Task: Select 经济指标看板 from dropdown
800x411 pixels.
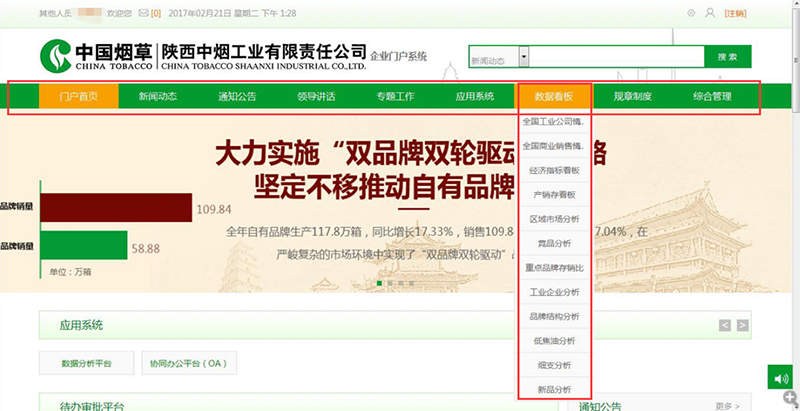Action: pyautogui.click(x=554, y=170)
